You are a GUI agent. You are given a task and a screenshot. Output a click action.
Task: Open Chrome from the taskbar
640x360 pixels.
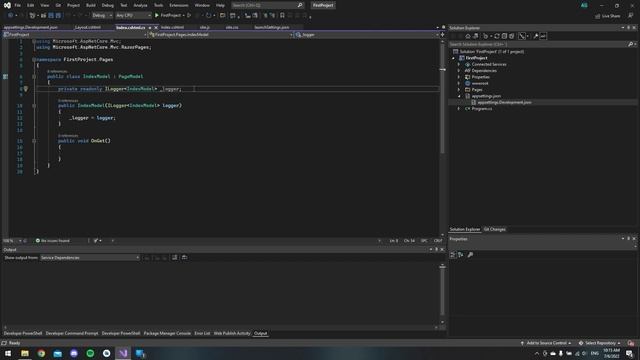(x=41, y=353)
